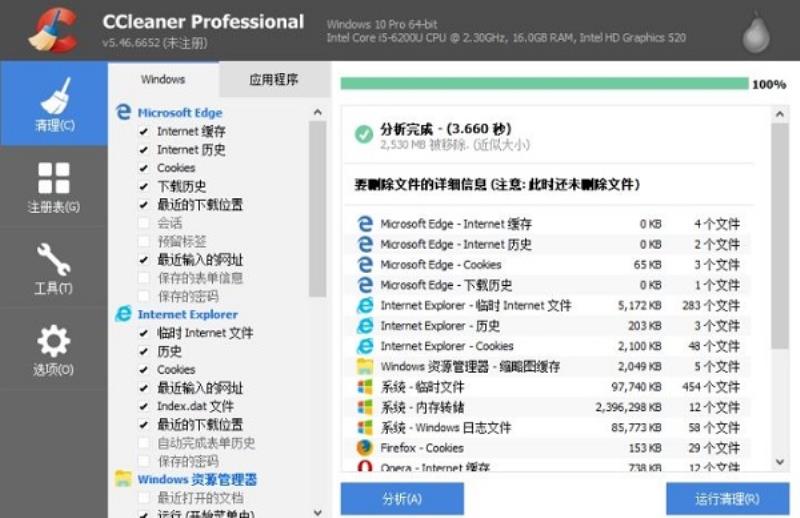Click IE icon for Internet Explorer Cookies result
The image size is (800, 518).
click(x=365, y=346)
